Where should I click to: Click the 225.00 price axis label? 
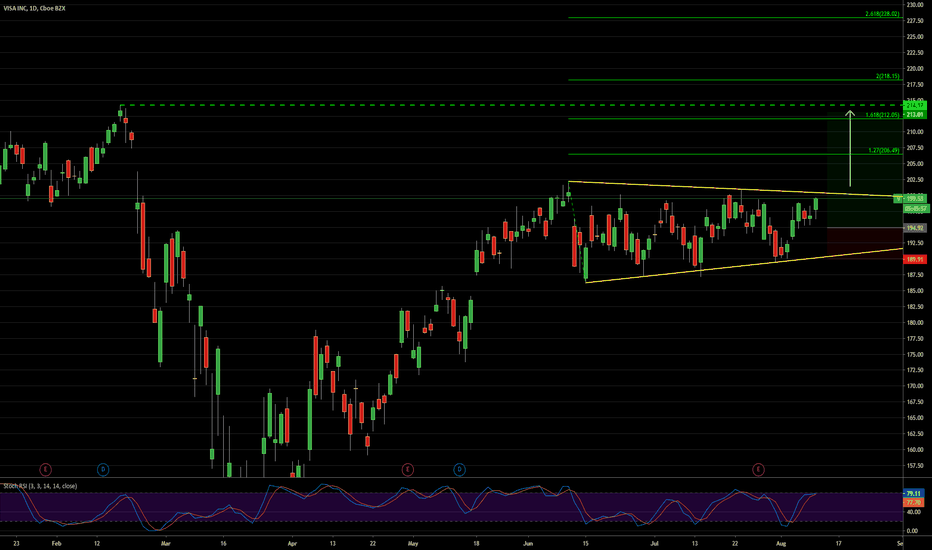[x=914, y=36]
